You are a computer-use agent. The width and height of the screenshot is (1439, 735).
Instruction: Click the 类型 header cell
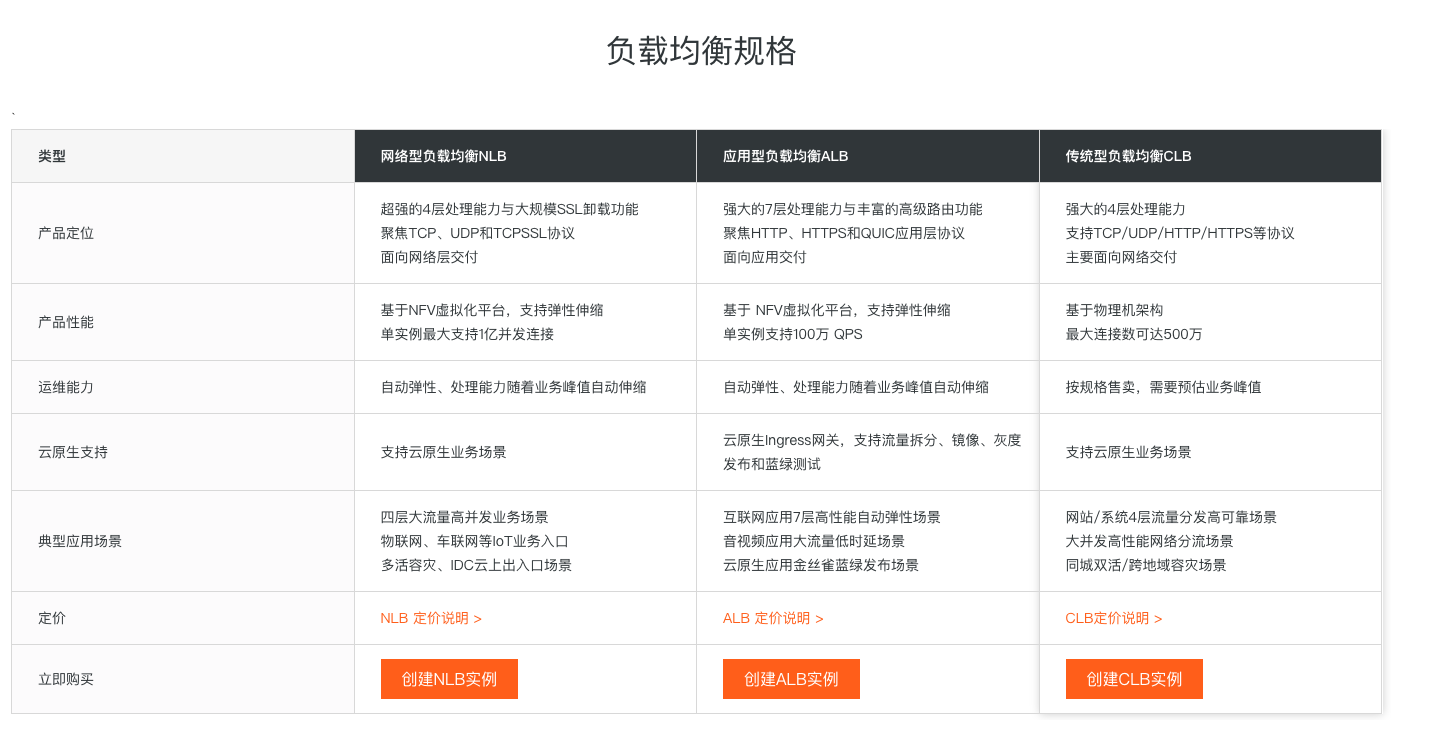183,156
